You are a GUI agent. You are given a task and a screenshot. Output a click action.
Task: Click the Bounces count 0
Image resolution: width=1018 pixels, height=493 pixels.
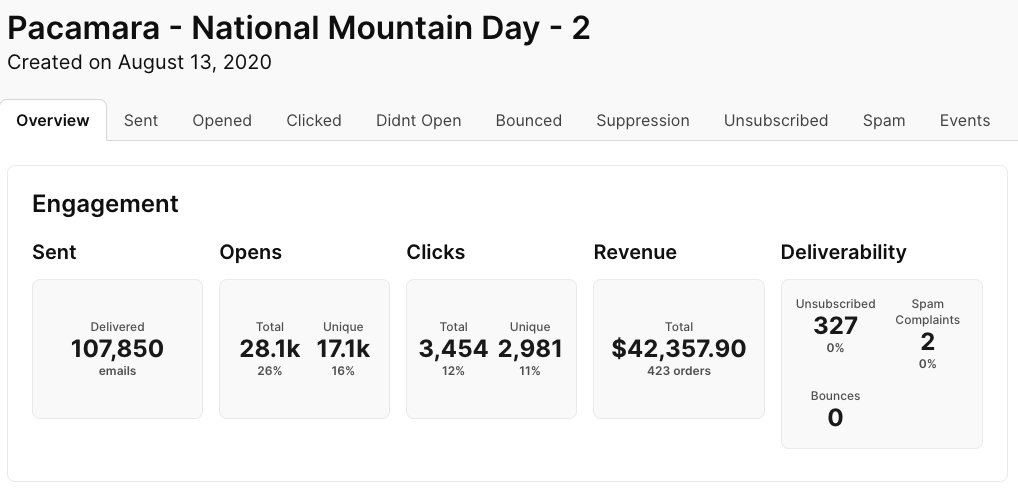836,418
